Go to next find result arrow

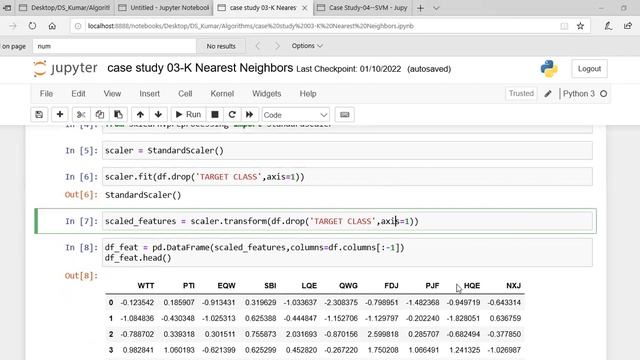click(x=278, y=46)
